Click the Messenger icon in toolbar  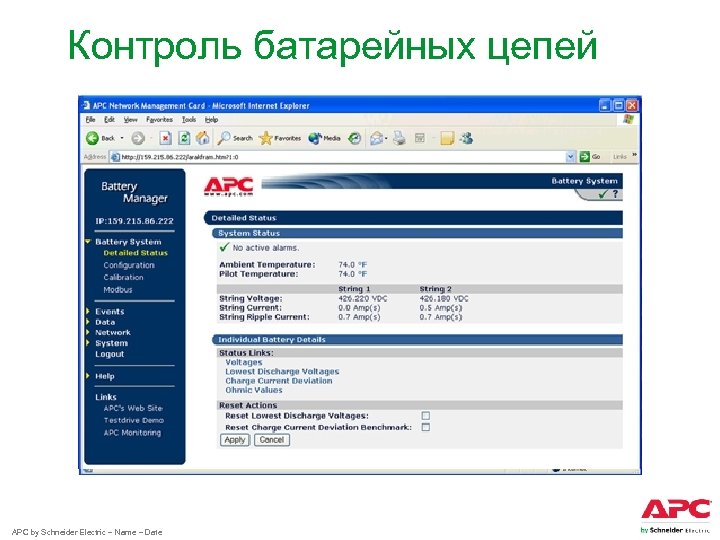coord(467,138)
